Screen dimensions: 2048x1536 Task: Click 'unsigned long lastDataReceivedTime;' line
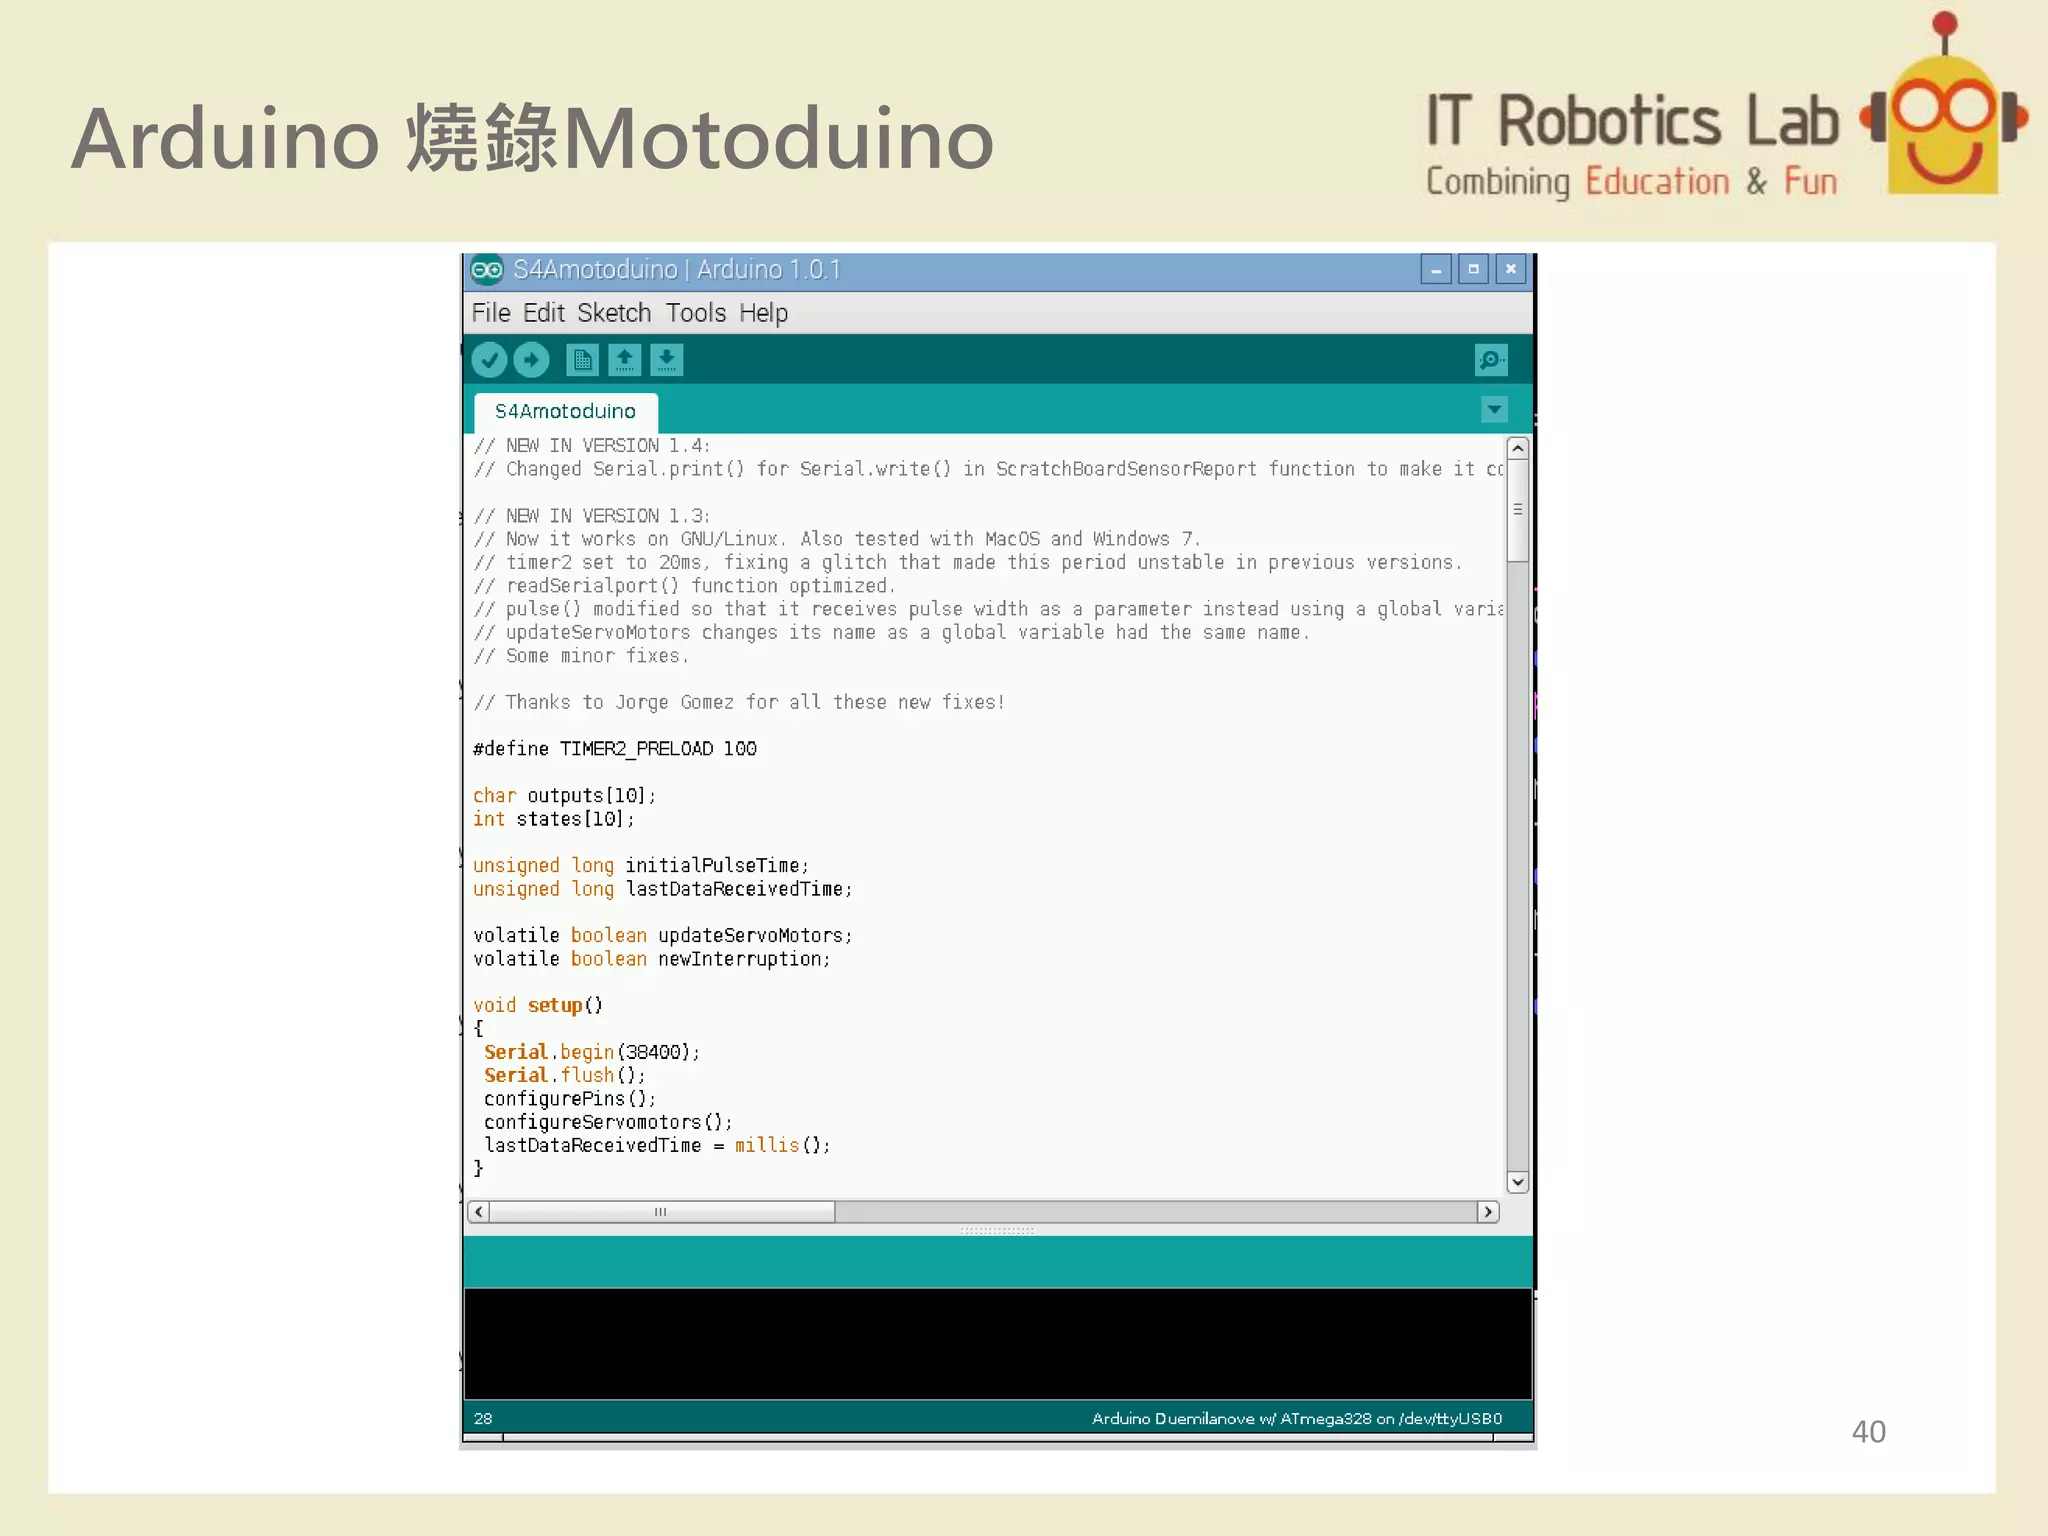click(x=662, y=889)
